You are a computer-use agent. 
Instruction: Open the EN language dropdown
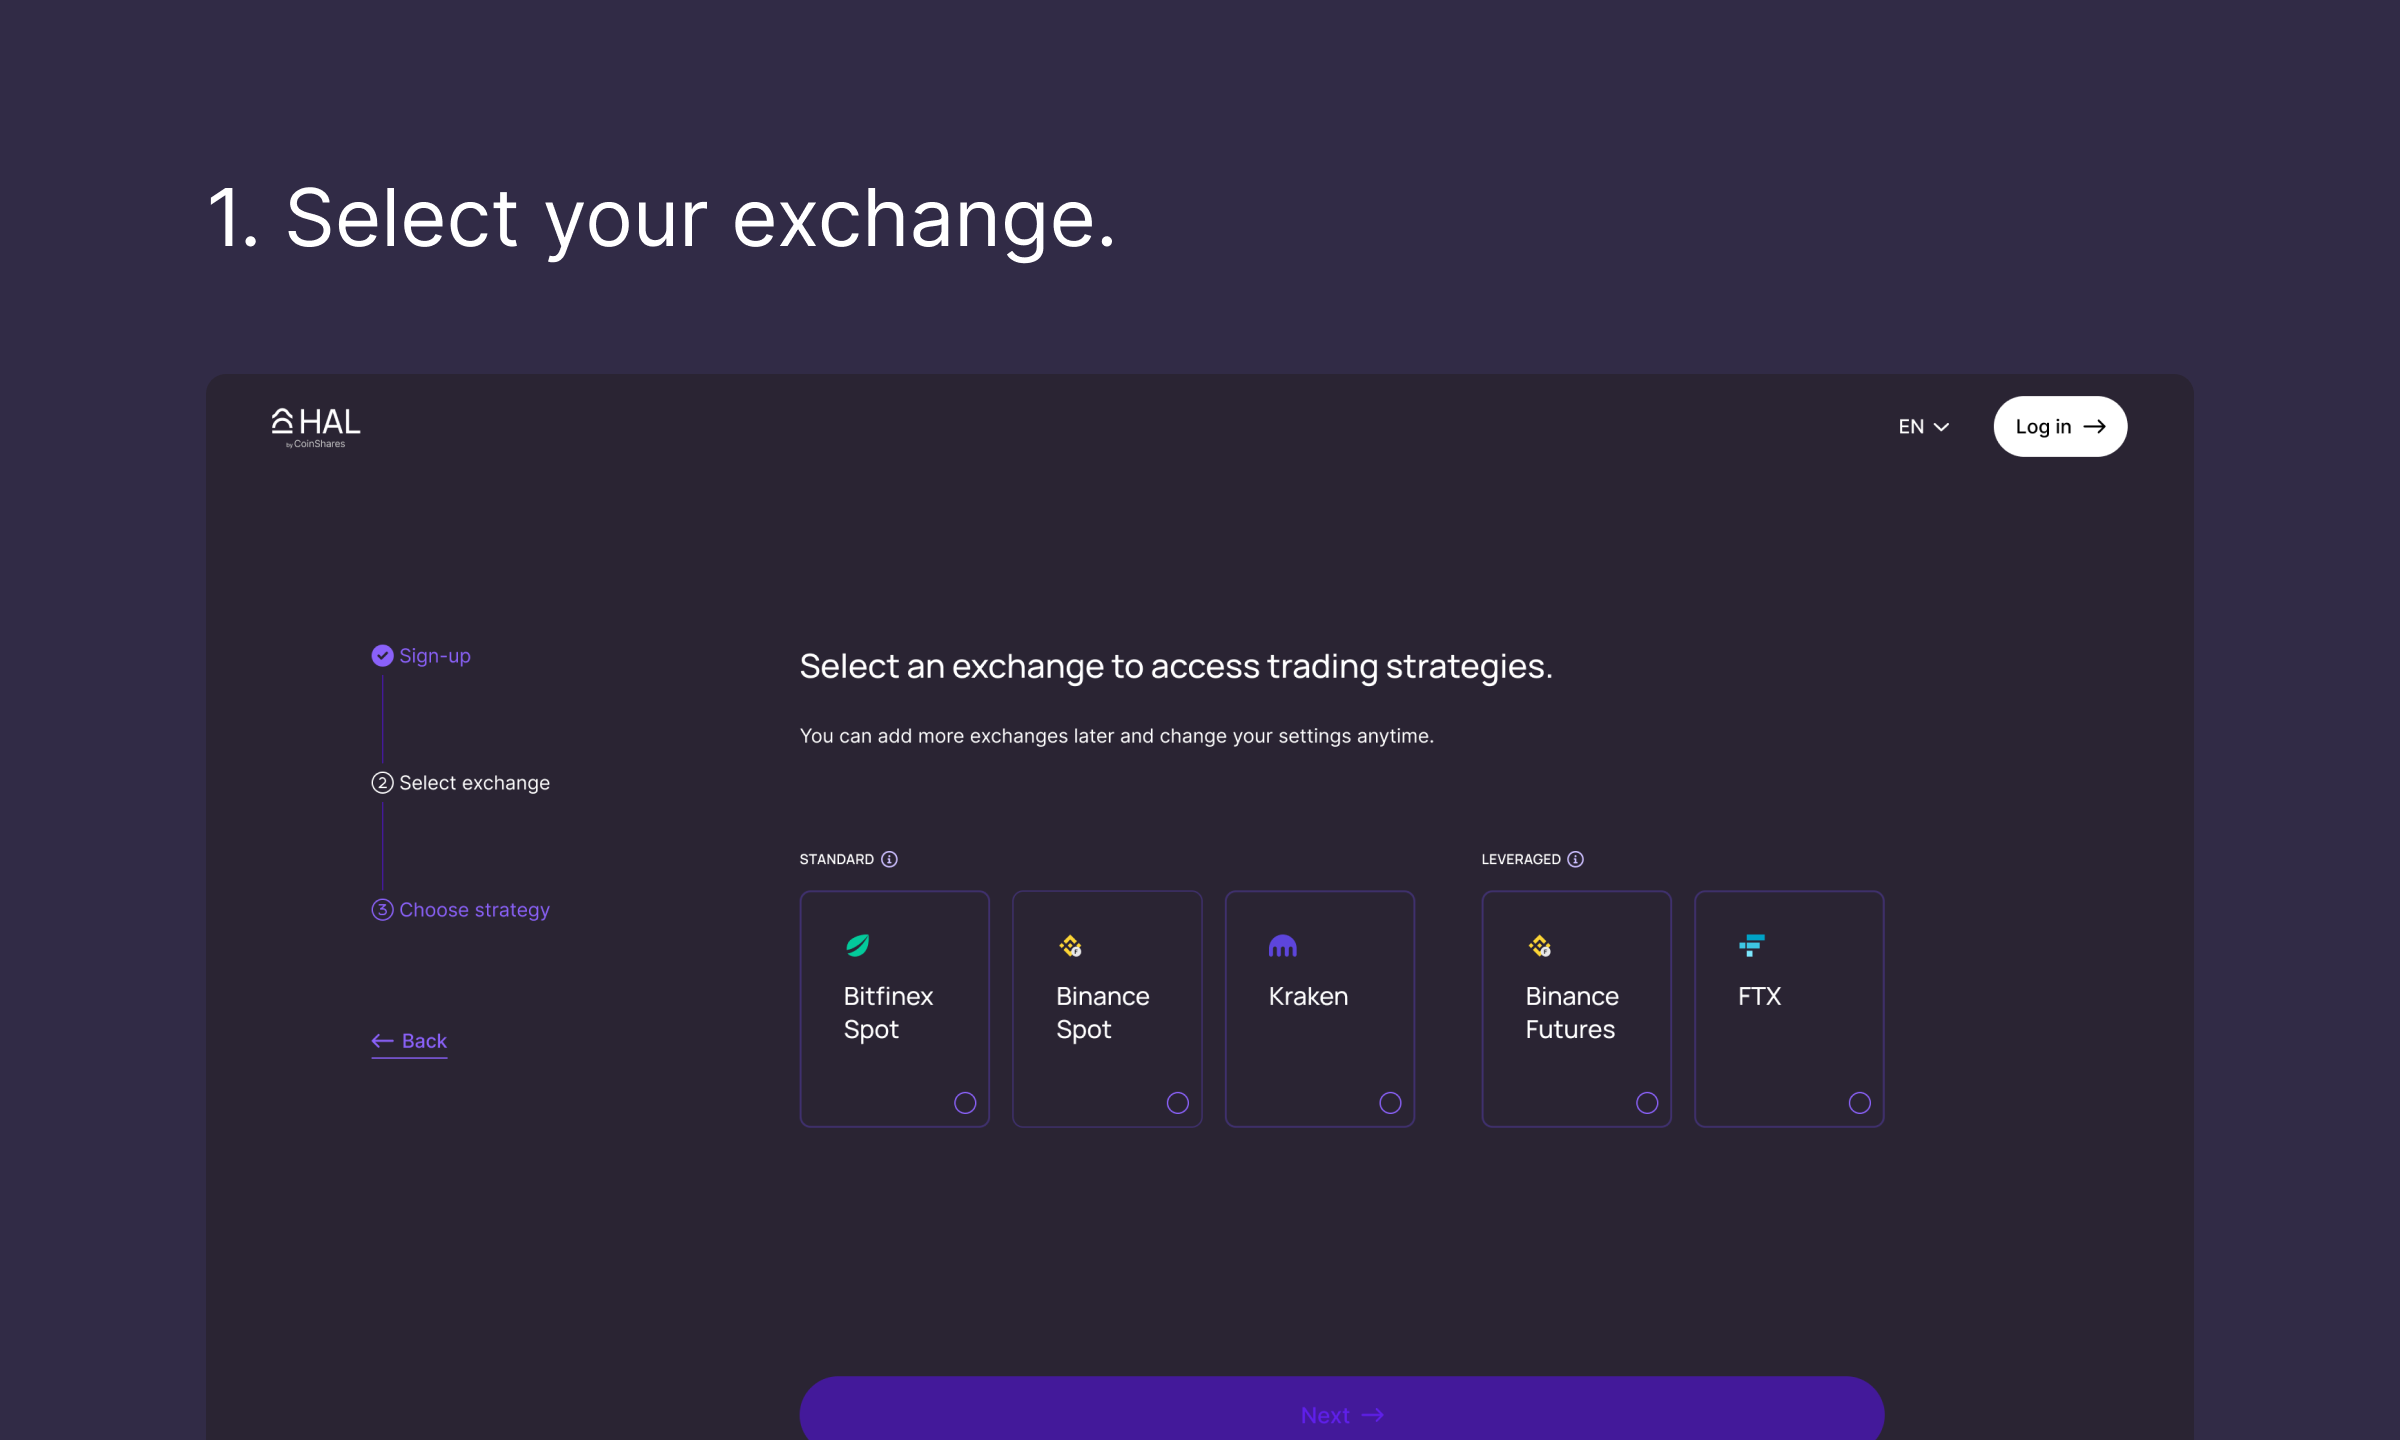click(x=1923, y=427)
